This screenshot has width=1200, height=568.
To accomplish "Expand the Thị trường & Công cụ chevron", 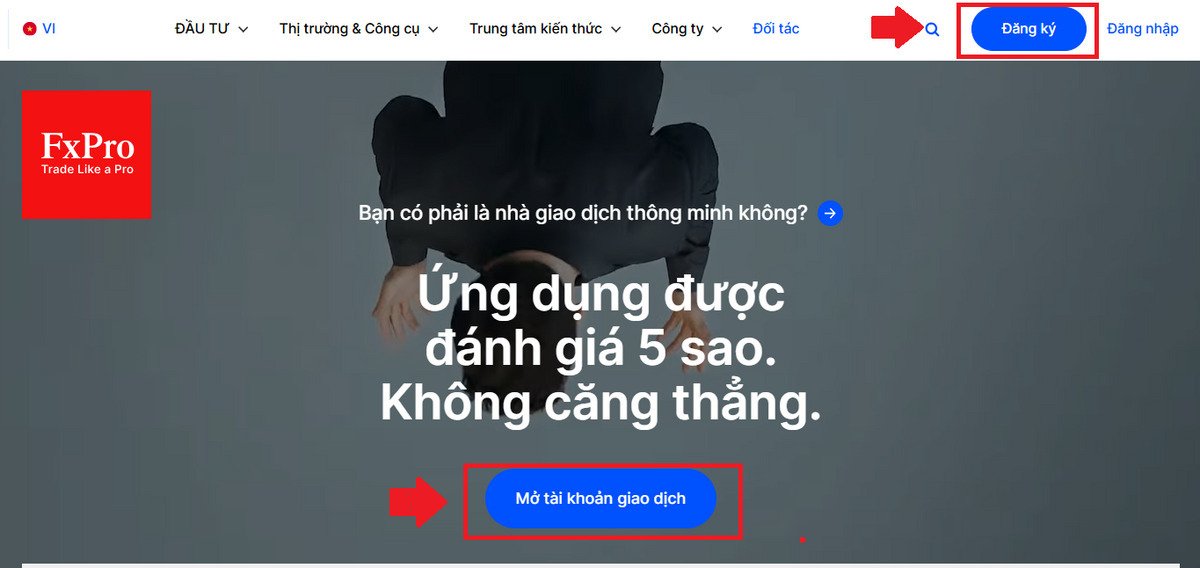I will [433, 30].
